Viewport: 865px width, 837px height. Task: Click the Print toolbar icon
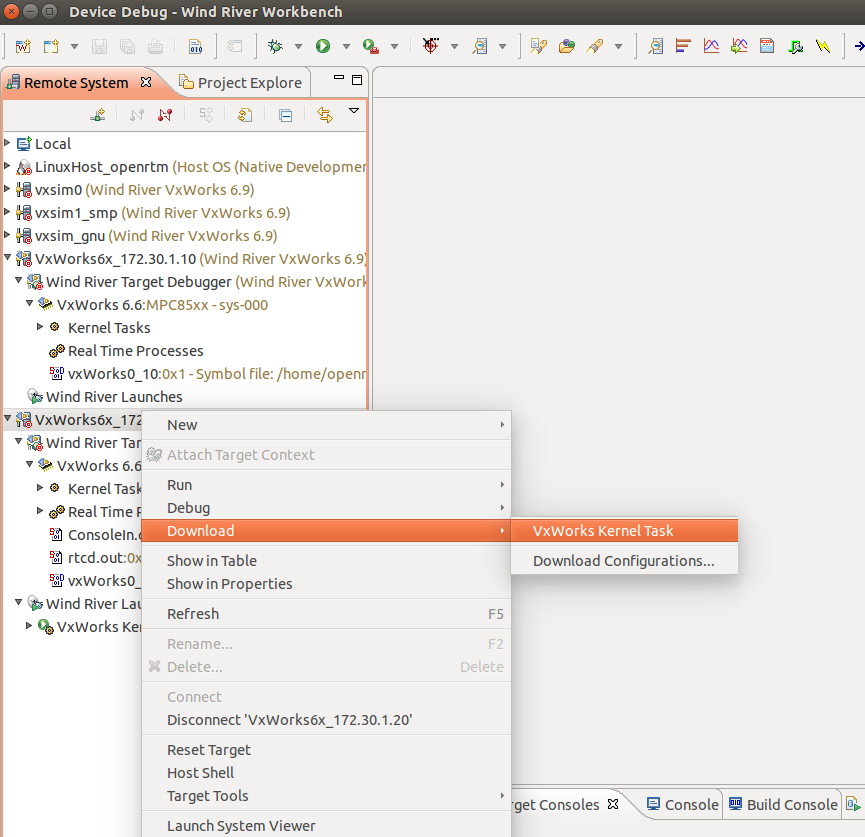[156, 46]
